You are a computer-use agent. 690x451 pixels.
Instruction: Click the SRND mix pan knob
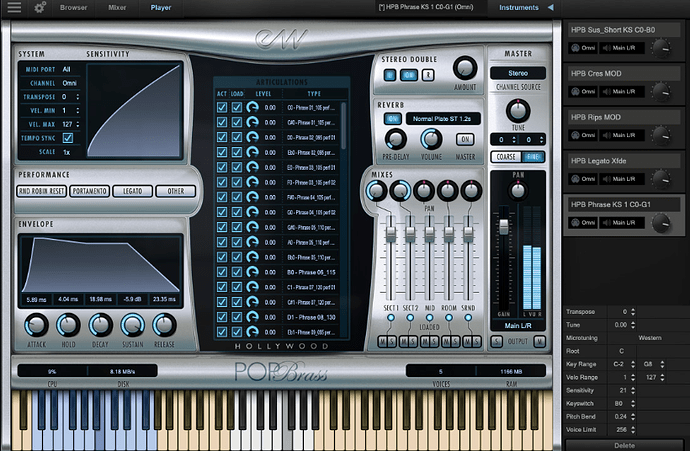pos(471,191)
